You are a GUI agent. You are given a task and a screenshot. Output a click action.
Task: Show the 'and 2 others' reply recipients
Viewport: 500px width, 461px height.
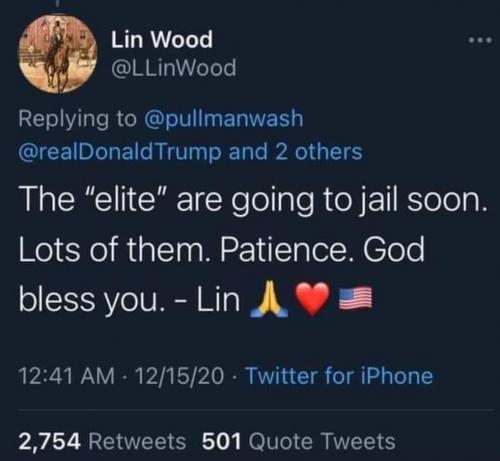click(295, 151)
